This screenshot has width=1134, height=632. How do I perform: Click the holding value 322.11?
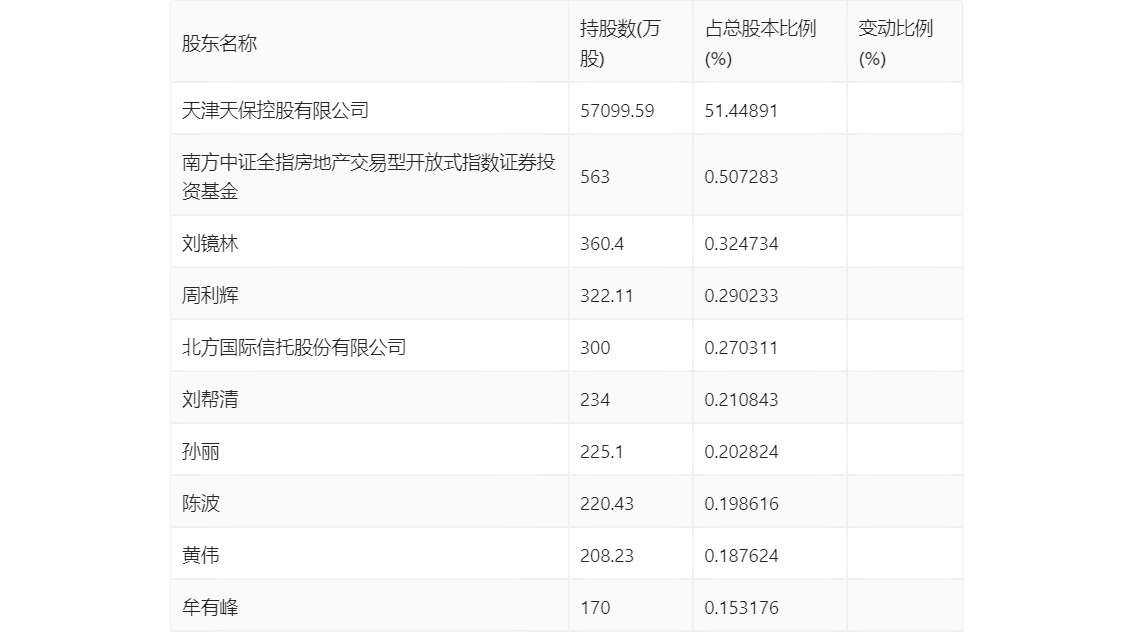[x=606, y=296]
